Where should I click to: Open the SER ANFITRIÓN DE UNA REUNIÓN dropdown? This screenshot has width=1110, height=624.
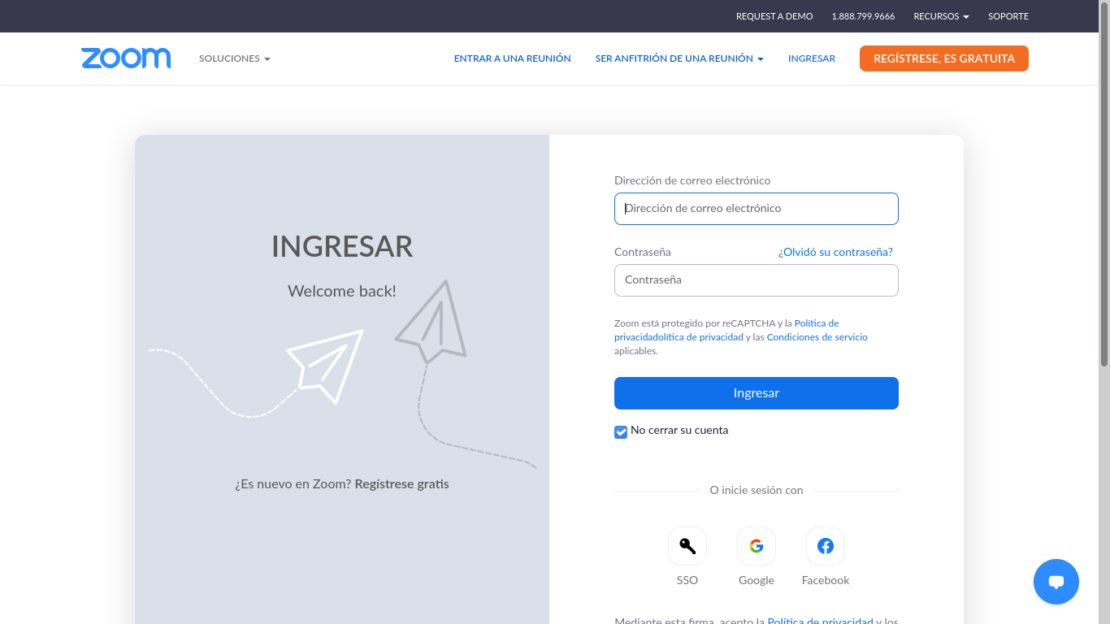pos(679,58)
